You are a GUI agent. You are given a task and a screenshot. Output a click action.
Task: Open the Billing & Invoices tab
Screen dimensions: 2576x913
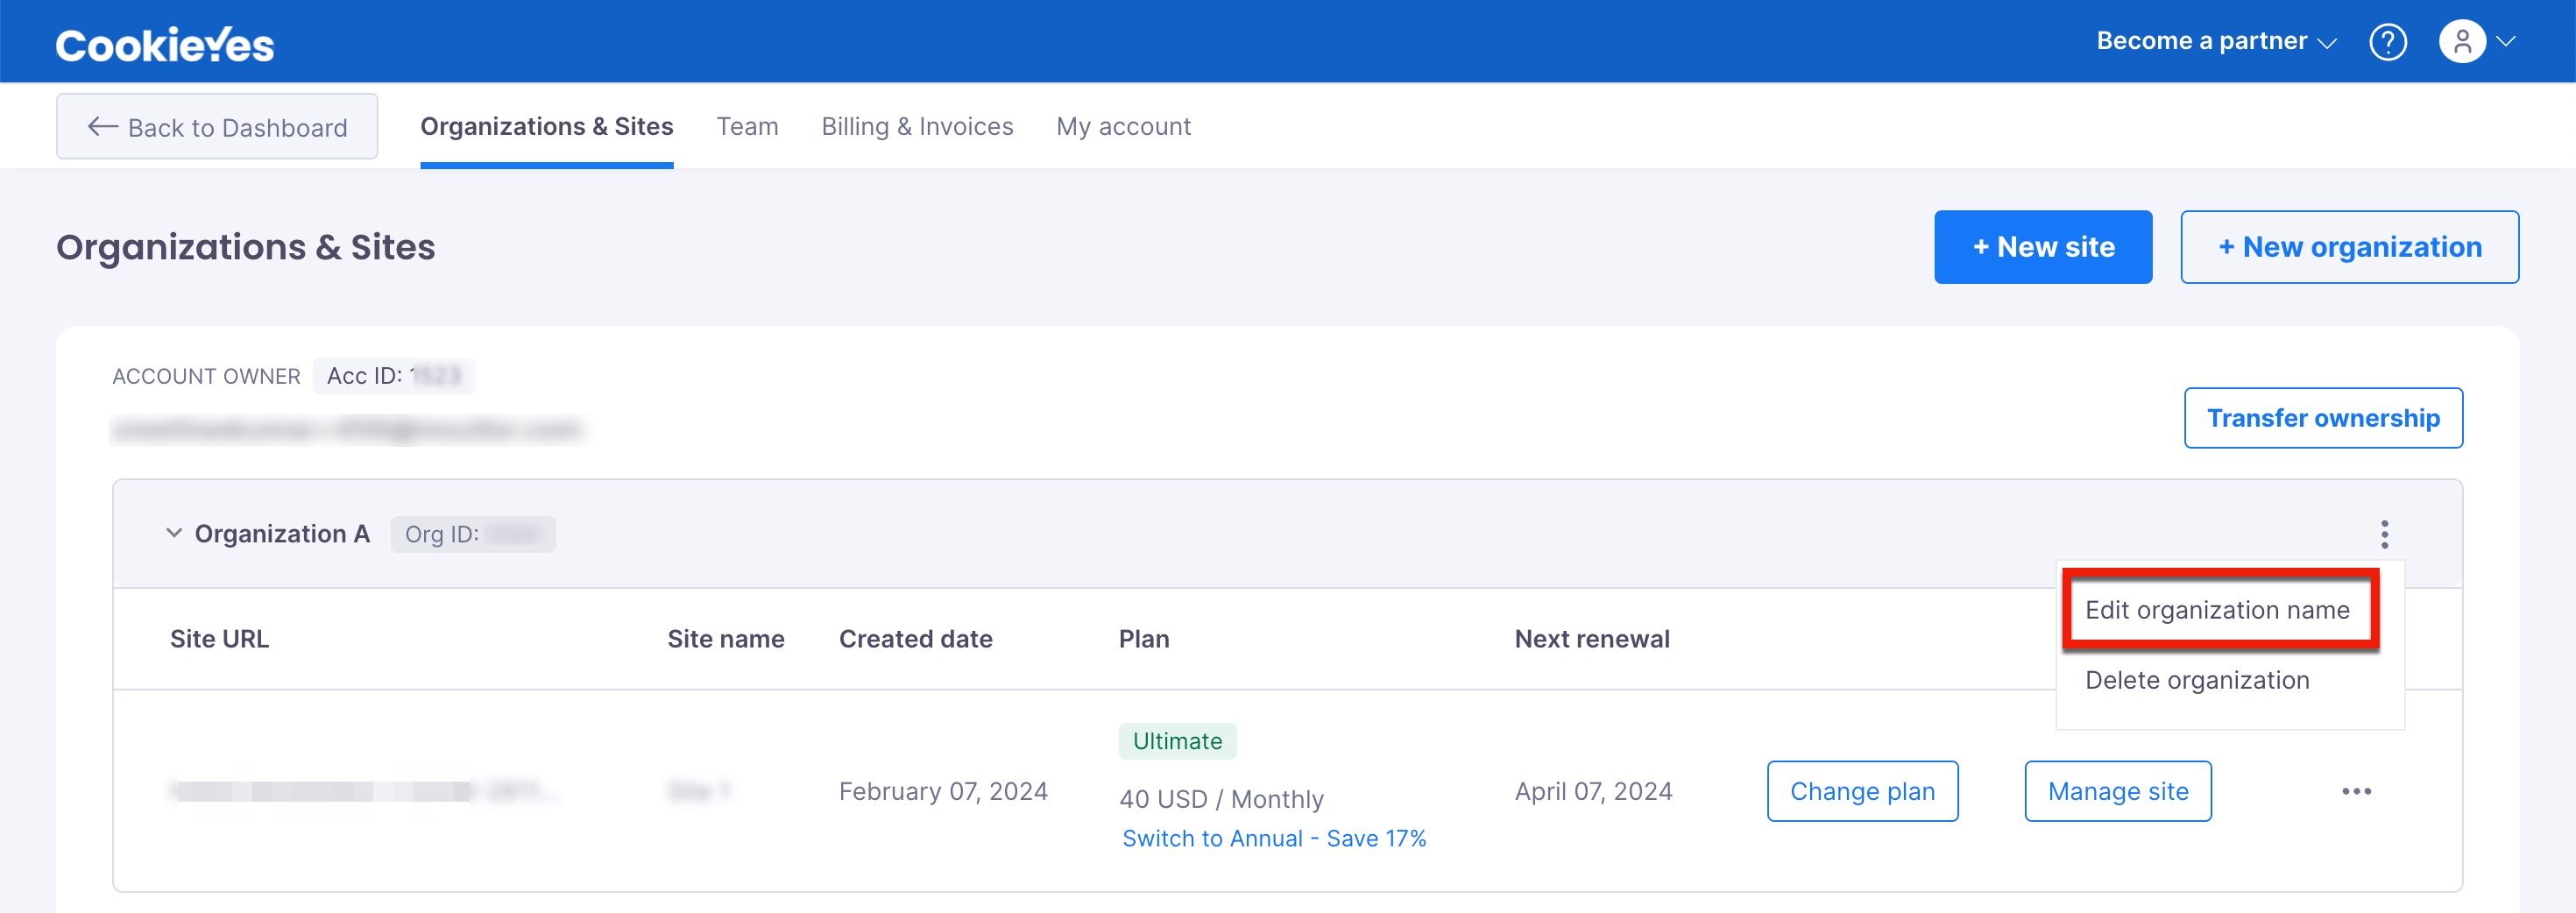(917, 127)
